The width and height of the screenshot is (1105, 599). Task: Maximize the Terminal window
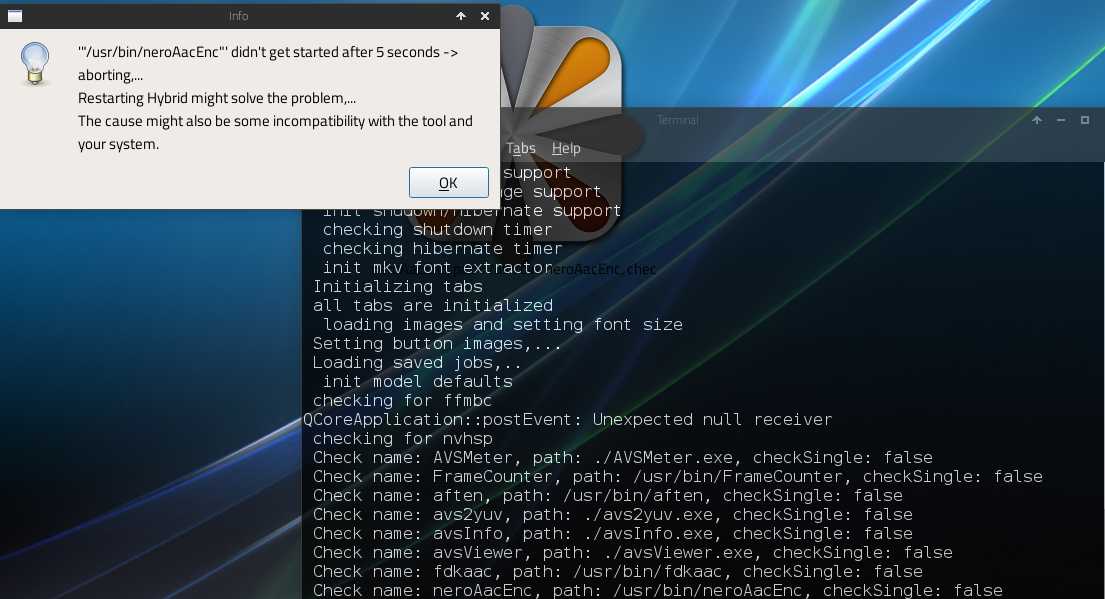tap(1085, 120)
